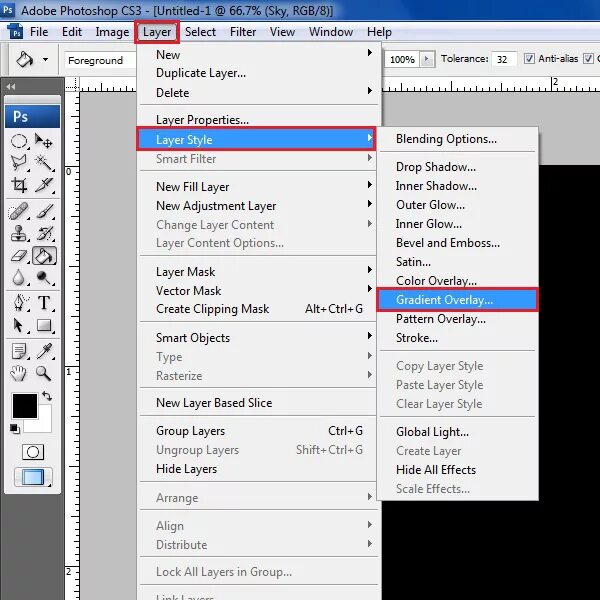
Task: Select the Crop tool
Action: click(x=19, y=185)
